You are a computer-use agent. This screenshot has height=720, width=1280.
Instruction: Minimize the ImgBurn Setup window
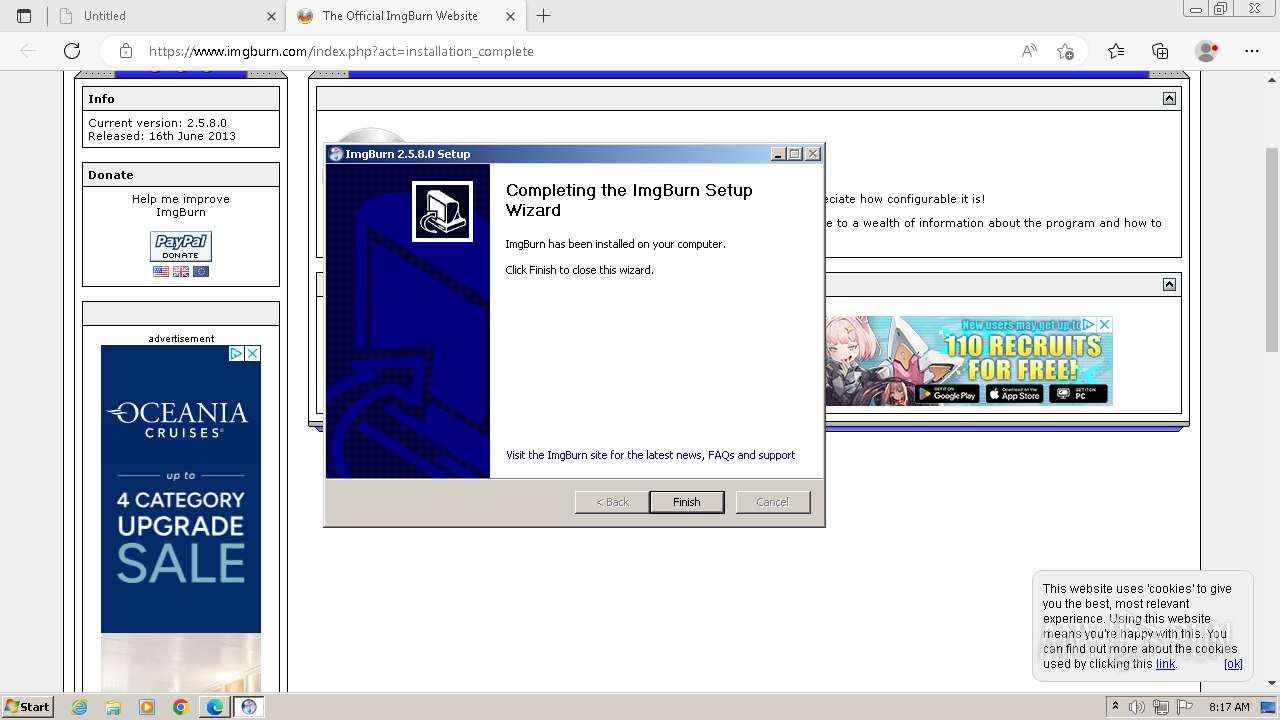coord(778,154)
